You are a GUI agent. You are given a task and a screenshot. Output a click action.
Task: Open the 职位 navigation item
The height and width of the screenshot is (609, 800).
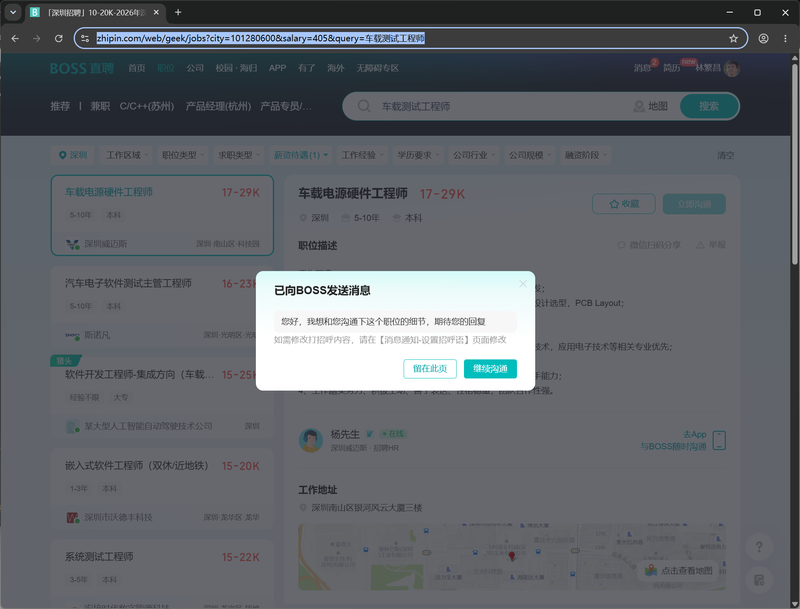[165, 68]
